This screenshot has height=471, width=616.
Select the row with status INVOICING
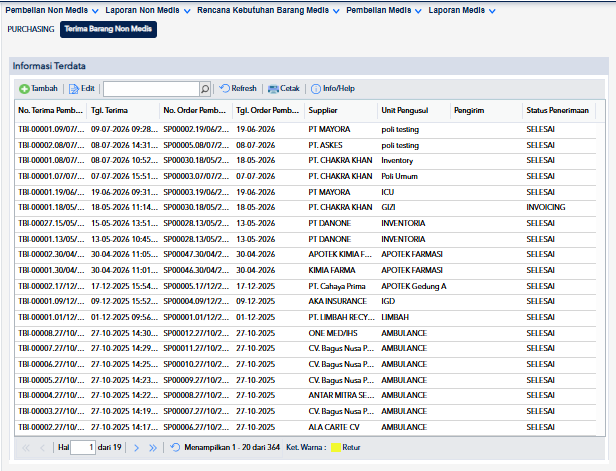(305, 207)
